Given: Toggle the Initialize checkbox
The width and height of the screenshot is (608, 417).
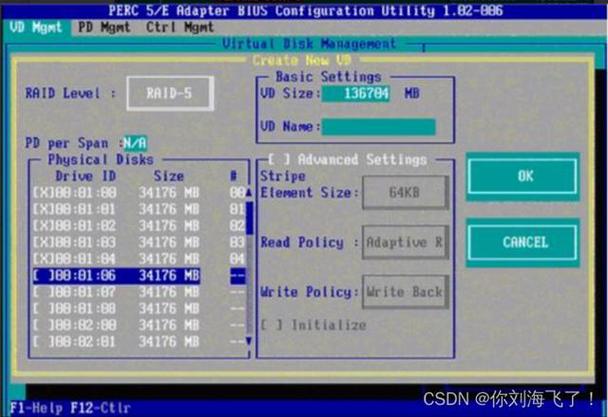Looking at the screenshot, I should coord(268,325).
